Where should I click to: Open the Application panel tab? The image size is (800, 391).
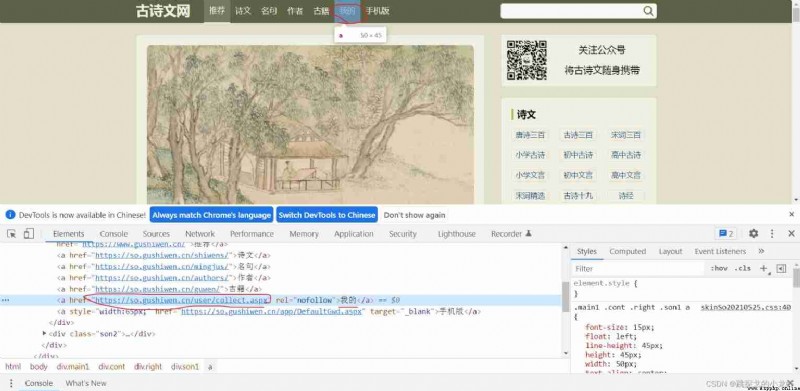tap(354, 234)
